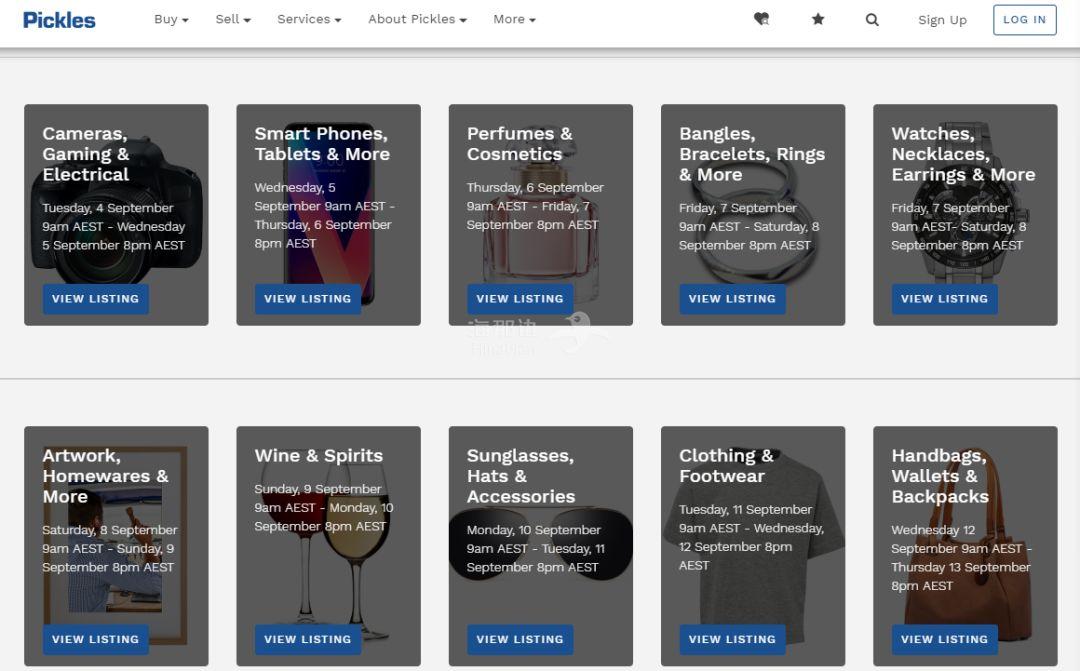View listing for Smart Phones, Tablets
Screen dimensions: 1080x671
coord(307,299)
